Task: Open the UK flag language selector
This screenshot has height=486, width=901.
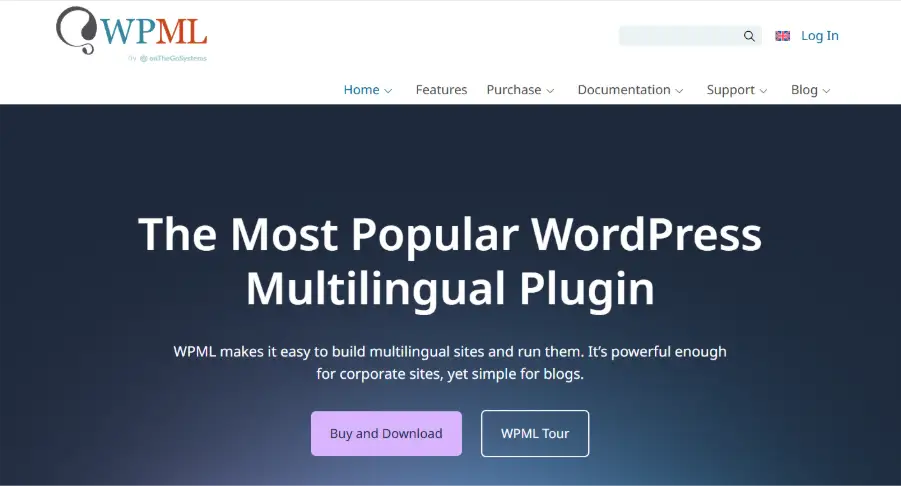Action: click(x=782, y=36)
